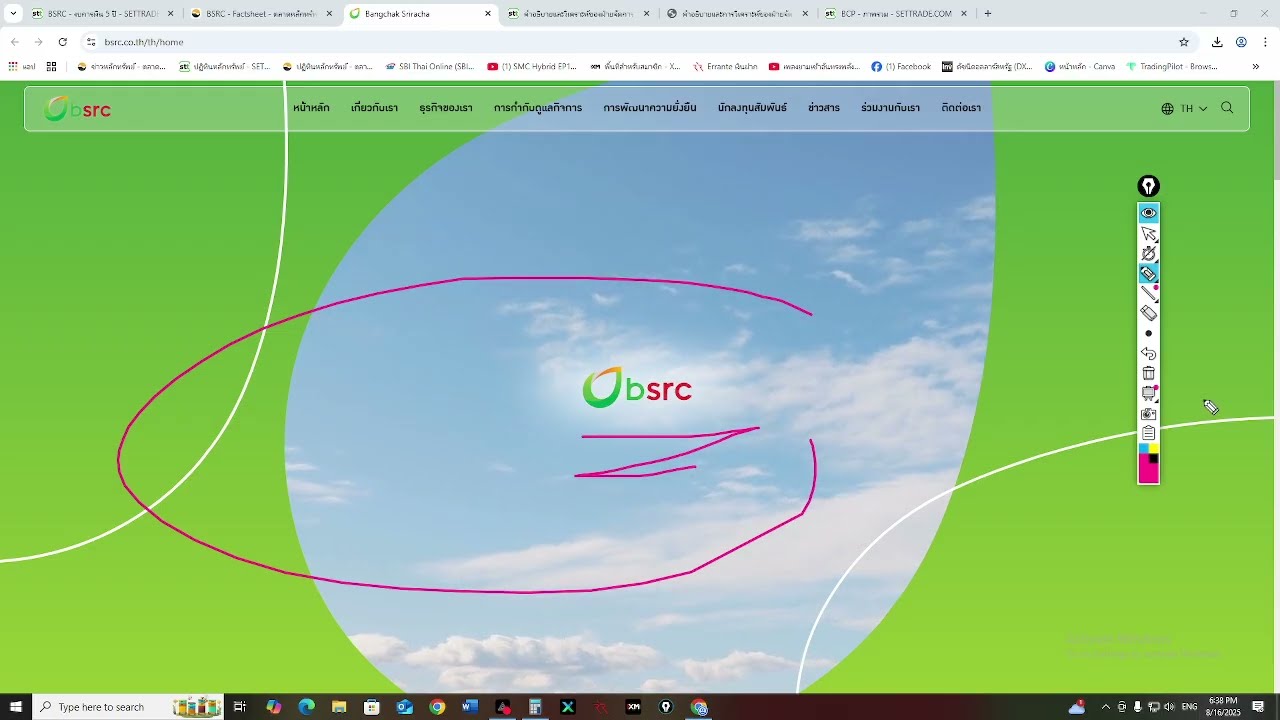Open the Errante bookmark

(725, 67)
